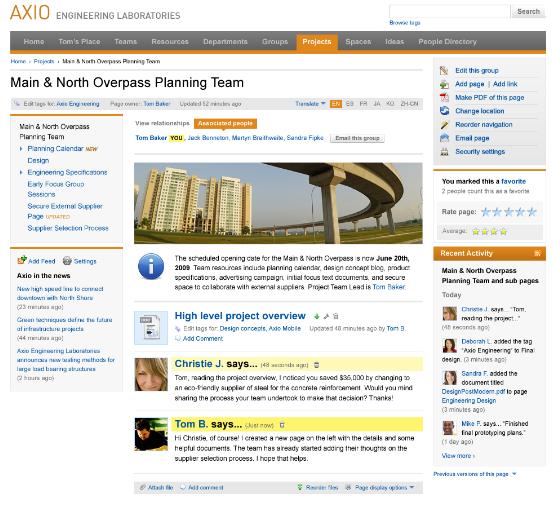
Task: Click the Make PDF of this page icon
Action: click(x=444, y=97)
